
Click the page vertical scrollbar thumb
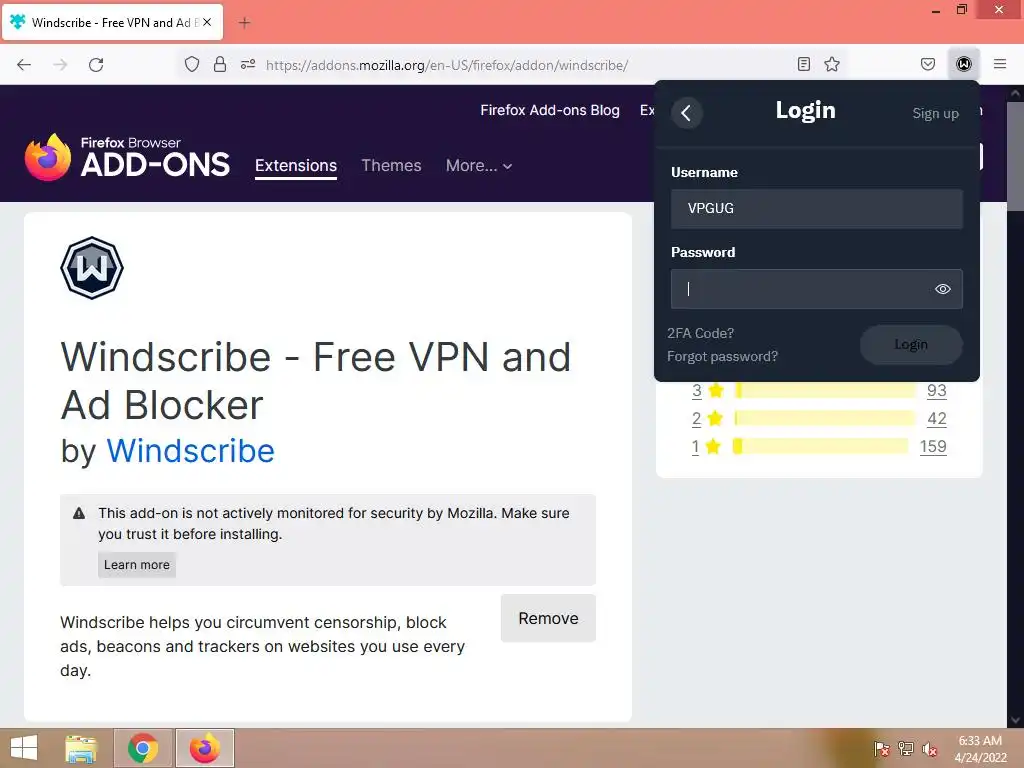click(1016, 156)
